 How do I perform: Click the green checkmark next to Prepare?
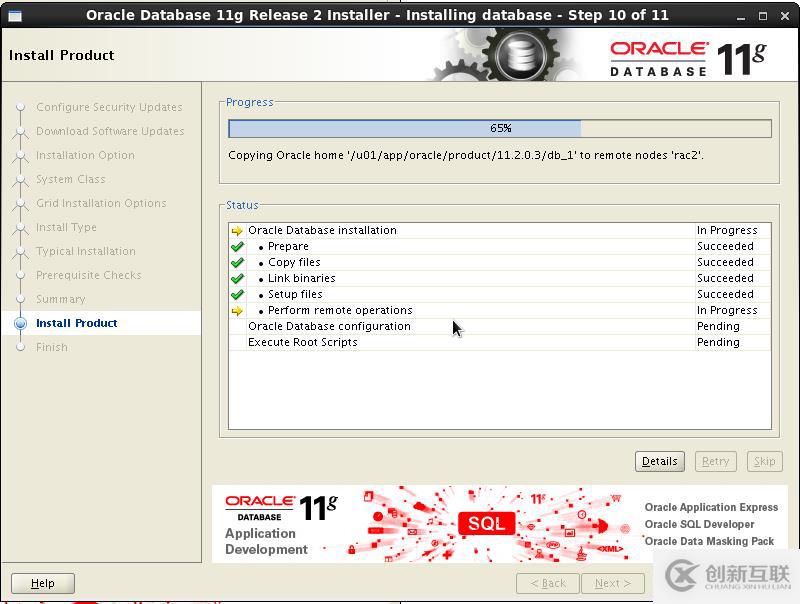(237, 247)
